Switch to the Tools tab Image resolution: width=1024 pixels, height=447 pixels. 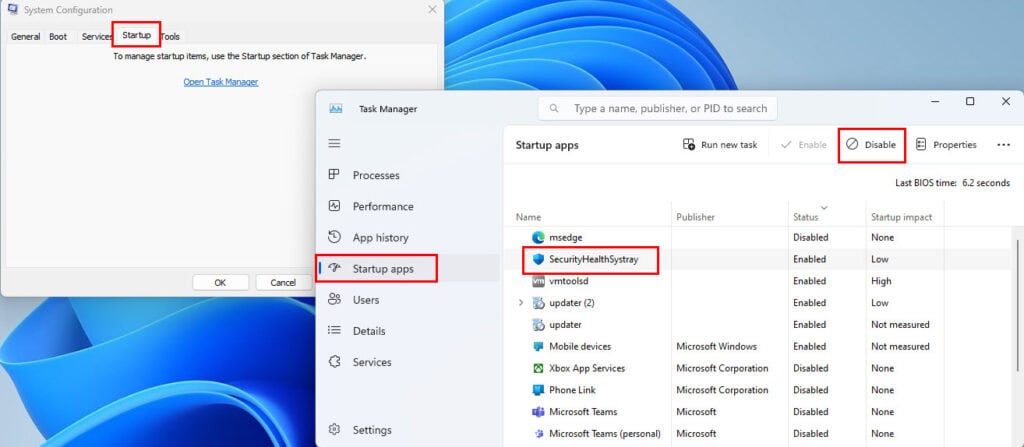pos(170,37)
